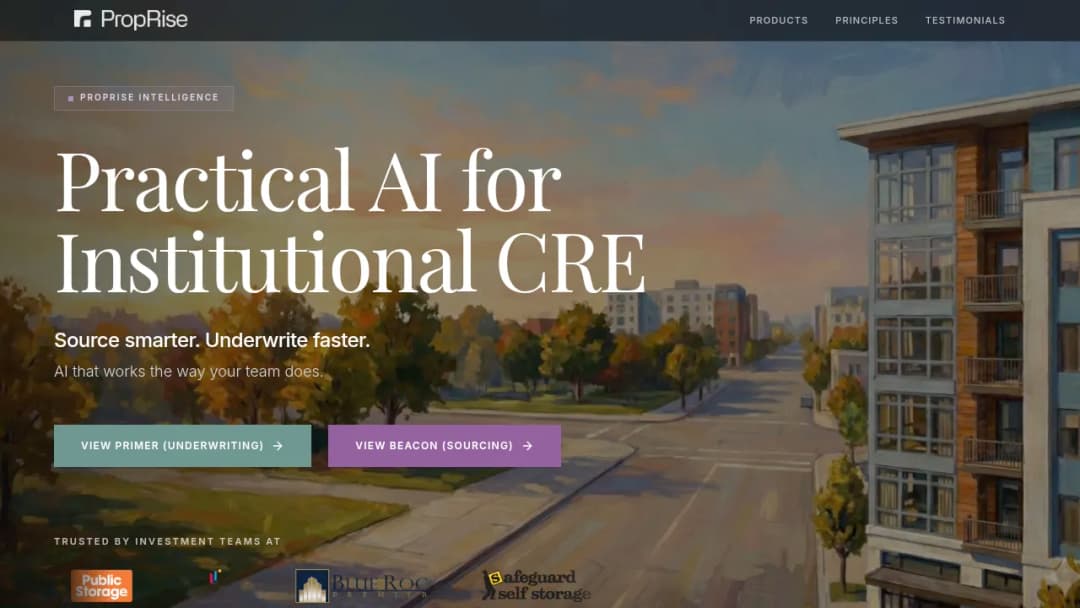Click the 'Source smarter. Underwrite faster.' text

point(212,340)
